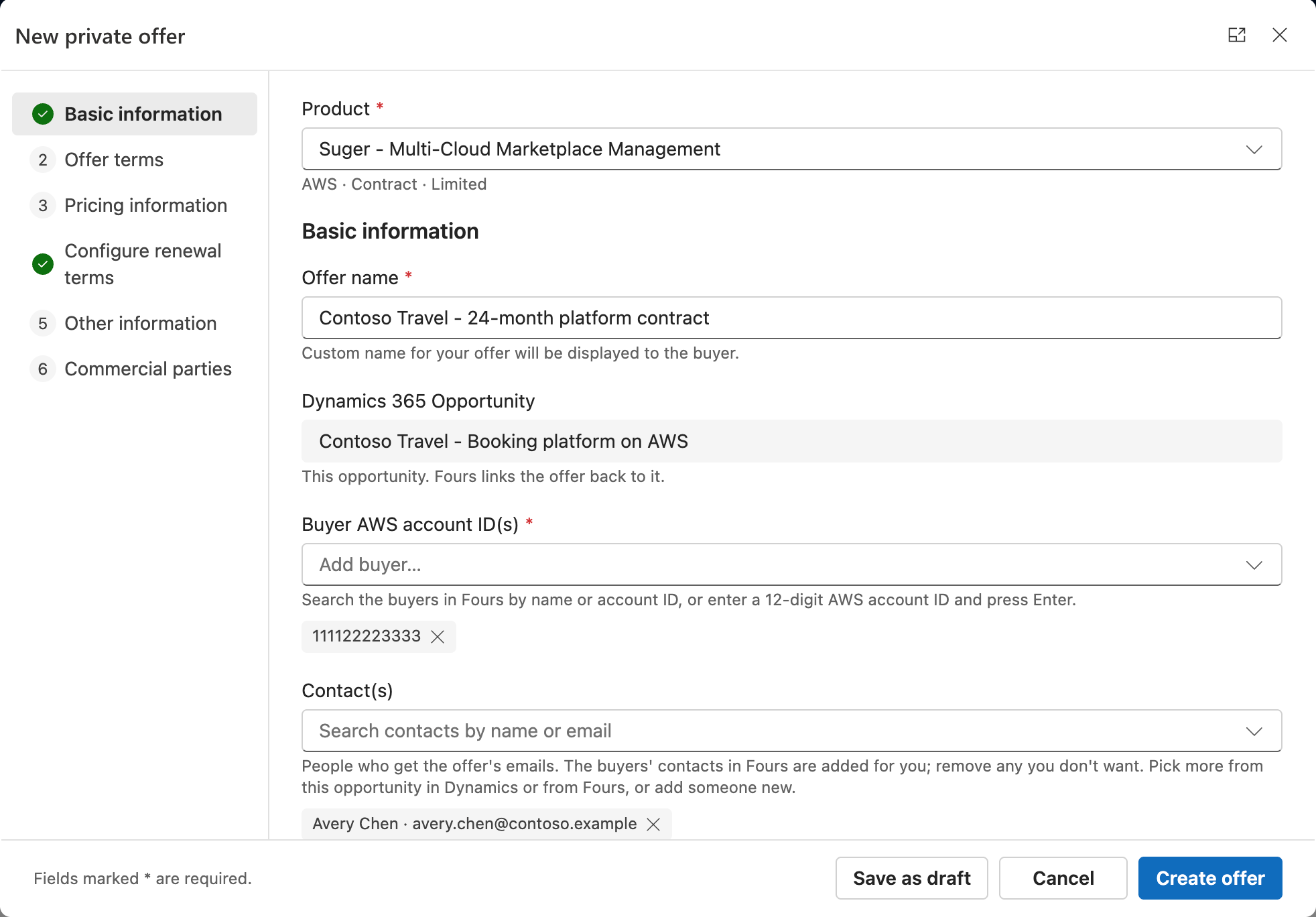This screenshot has width=1316, height=917.
Task: Remove buyer account 111122223333 chip
Action: coord(437,637)
